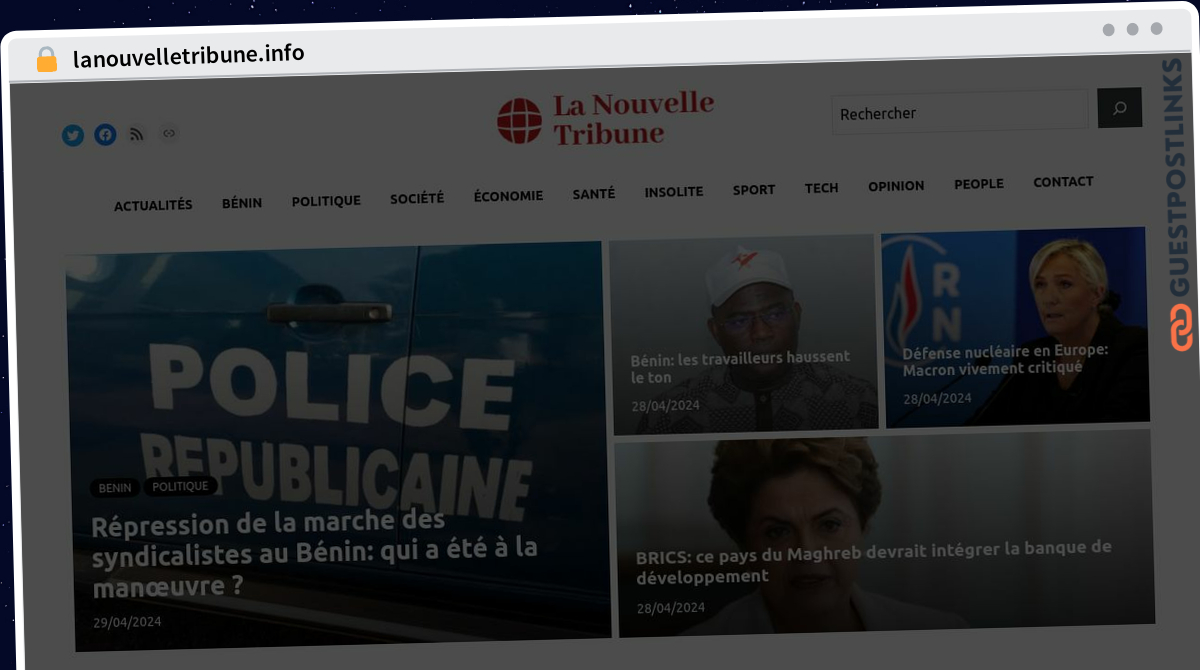This screenshot has height=670, width=1200.
Task: Click the padlock icon in the address bar
Action: tap(47, 59)
